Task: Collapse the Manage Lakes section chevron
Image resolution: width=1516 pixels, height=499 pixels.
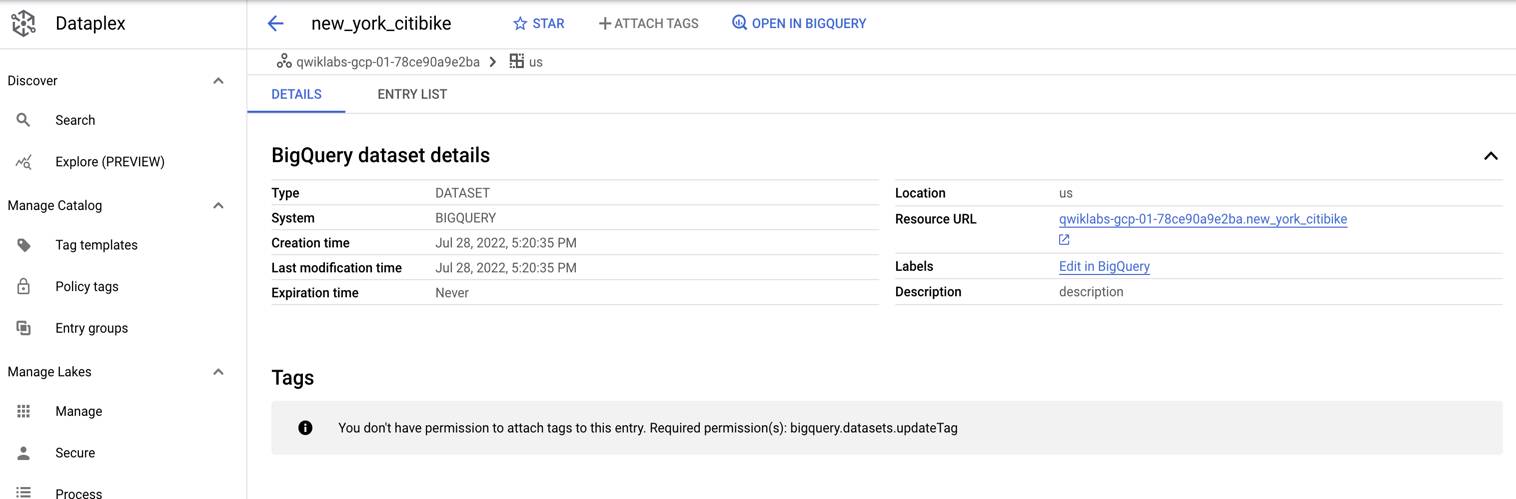Action: click(218, 372)
